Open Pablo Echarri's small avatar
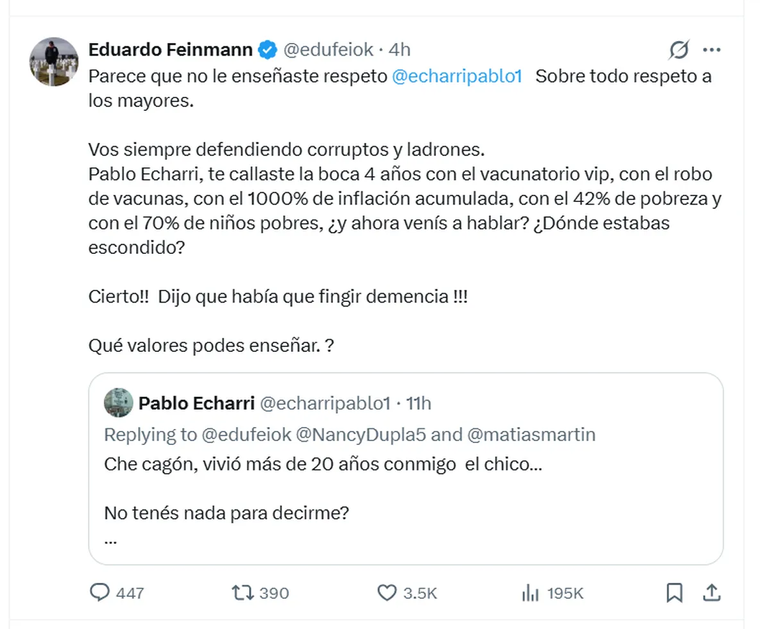The image size is (770, 629). 119,402
